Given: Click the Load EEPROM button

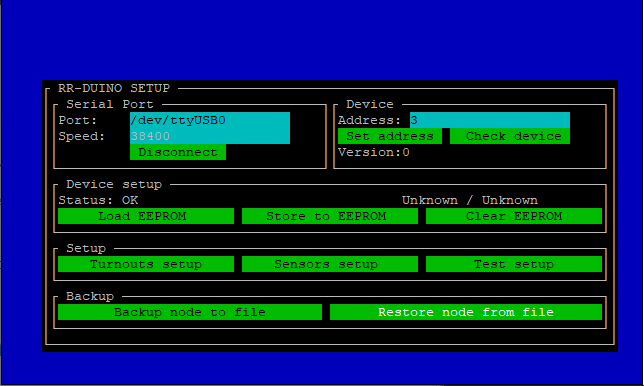Looking at the screenshot, I should [x=146, y=216].
